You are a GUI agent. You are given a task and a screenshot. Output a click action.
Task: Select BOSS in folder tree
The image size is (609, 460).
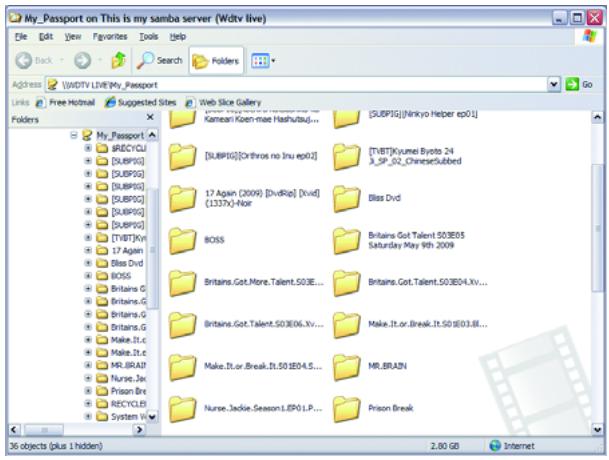[121, 276]
